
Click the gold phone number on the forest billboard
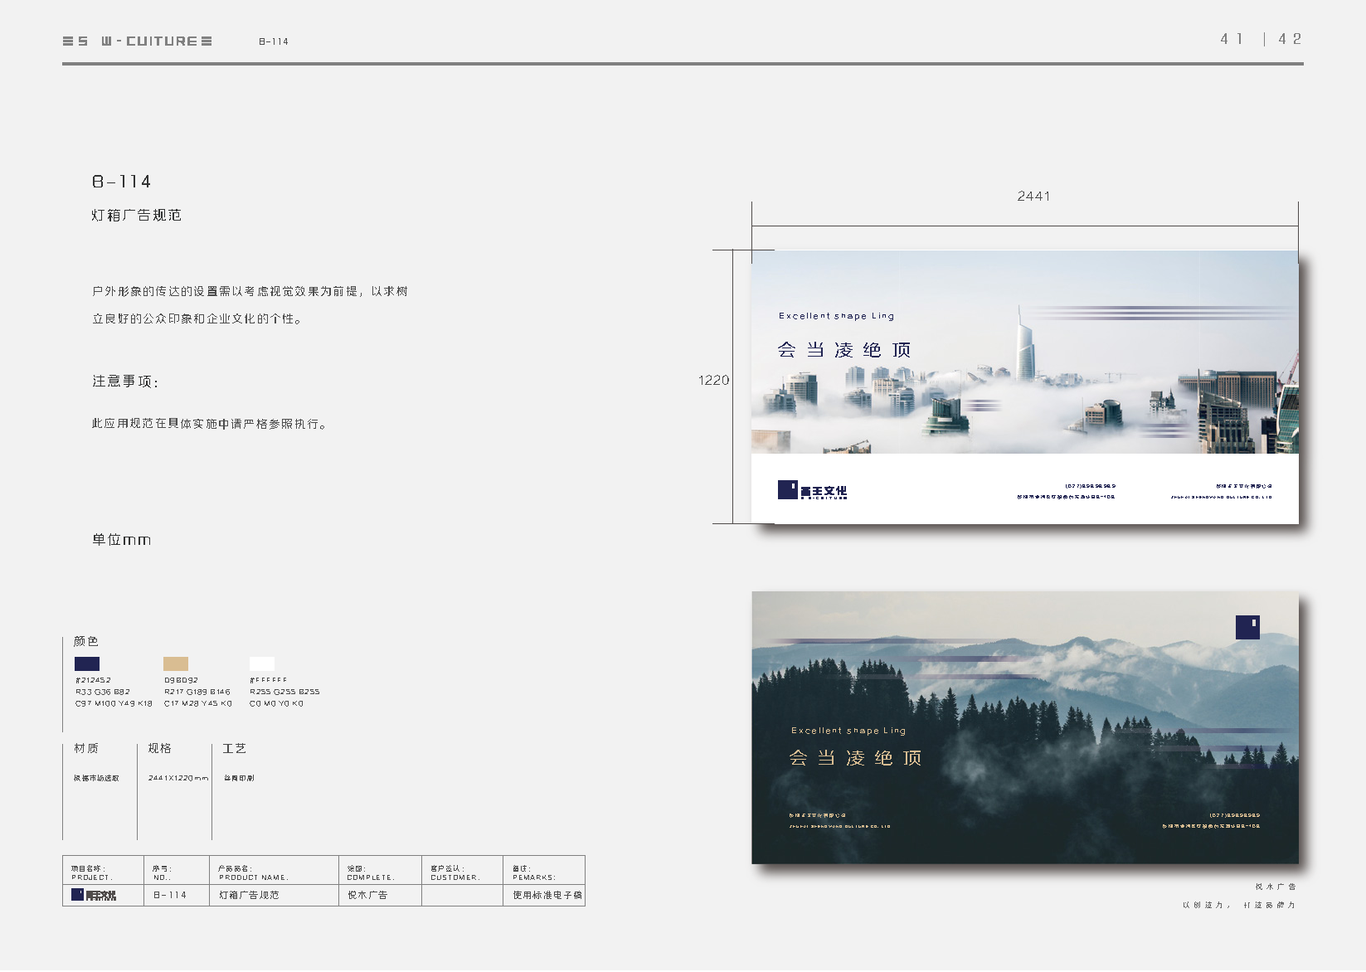[1235, 815]
